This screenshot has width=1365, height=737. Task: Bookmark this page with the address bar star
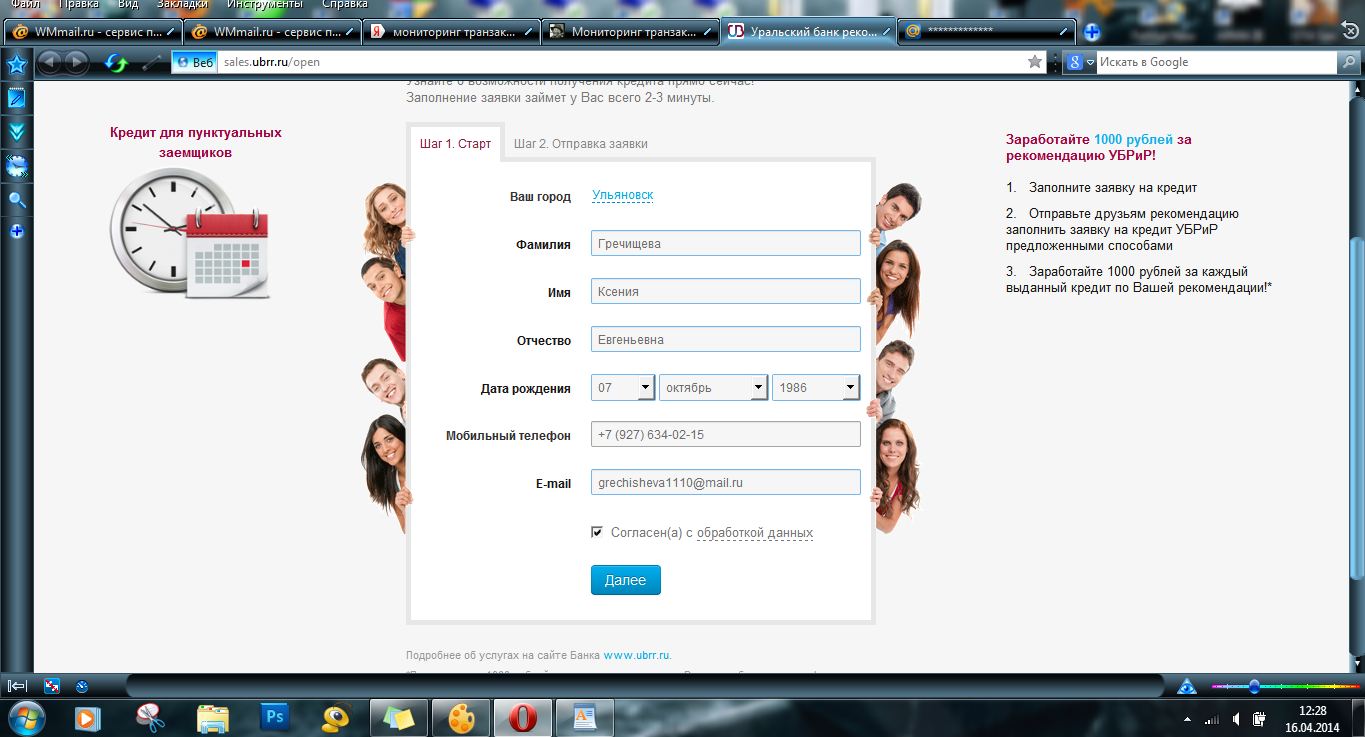(1035, 62)
